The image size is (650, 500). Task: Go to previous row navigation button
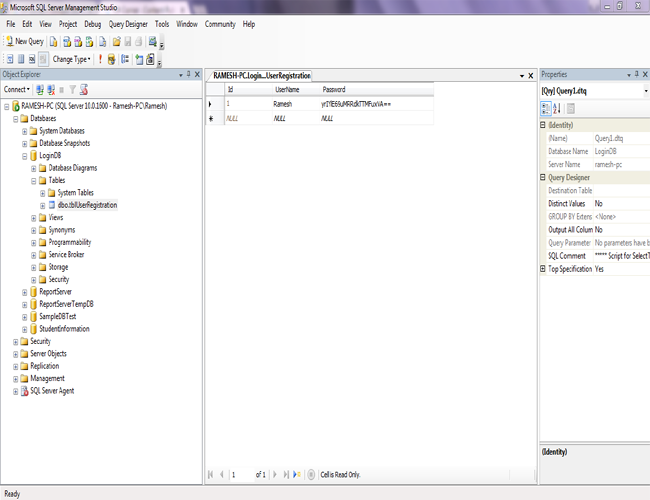click(222, 474)
